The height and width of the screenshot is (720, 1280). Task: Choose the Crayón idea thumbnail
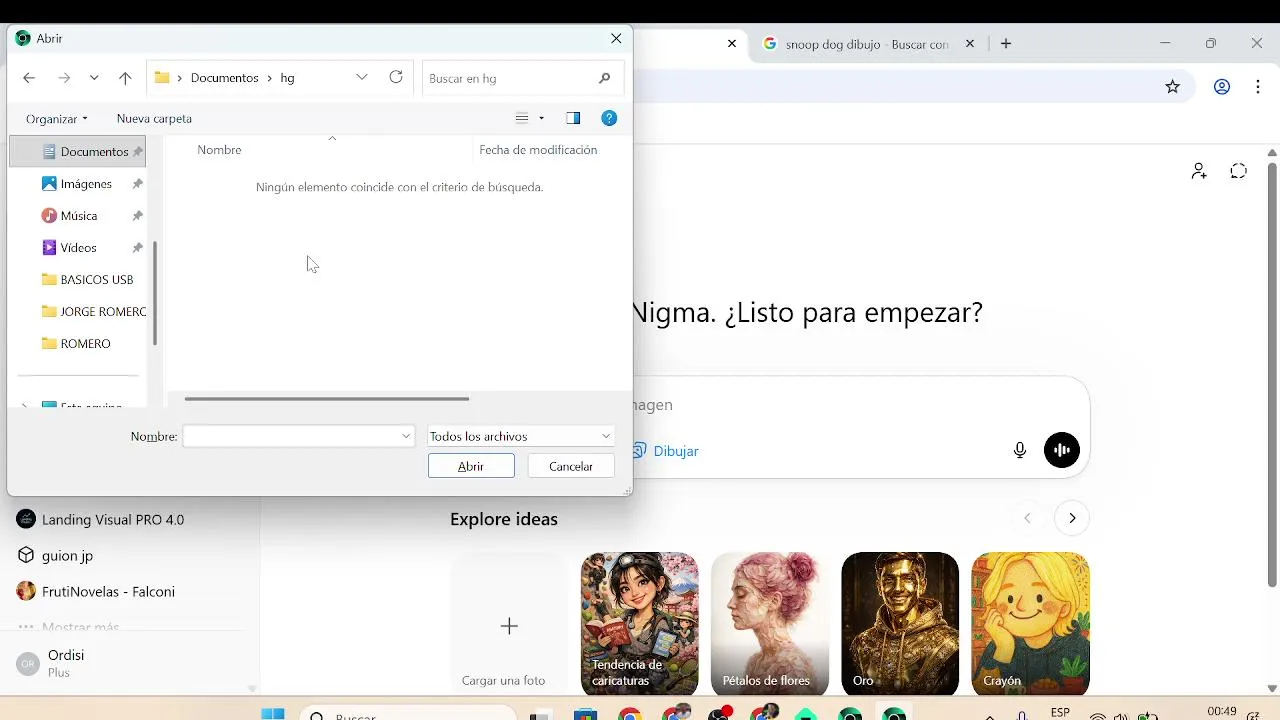pos(1030,624)
